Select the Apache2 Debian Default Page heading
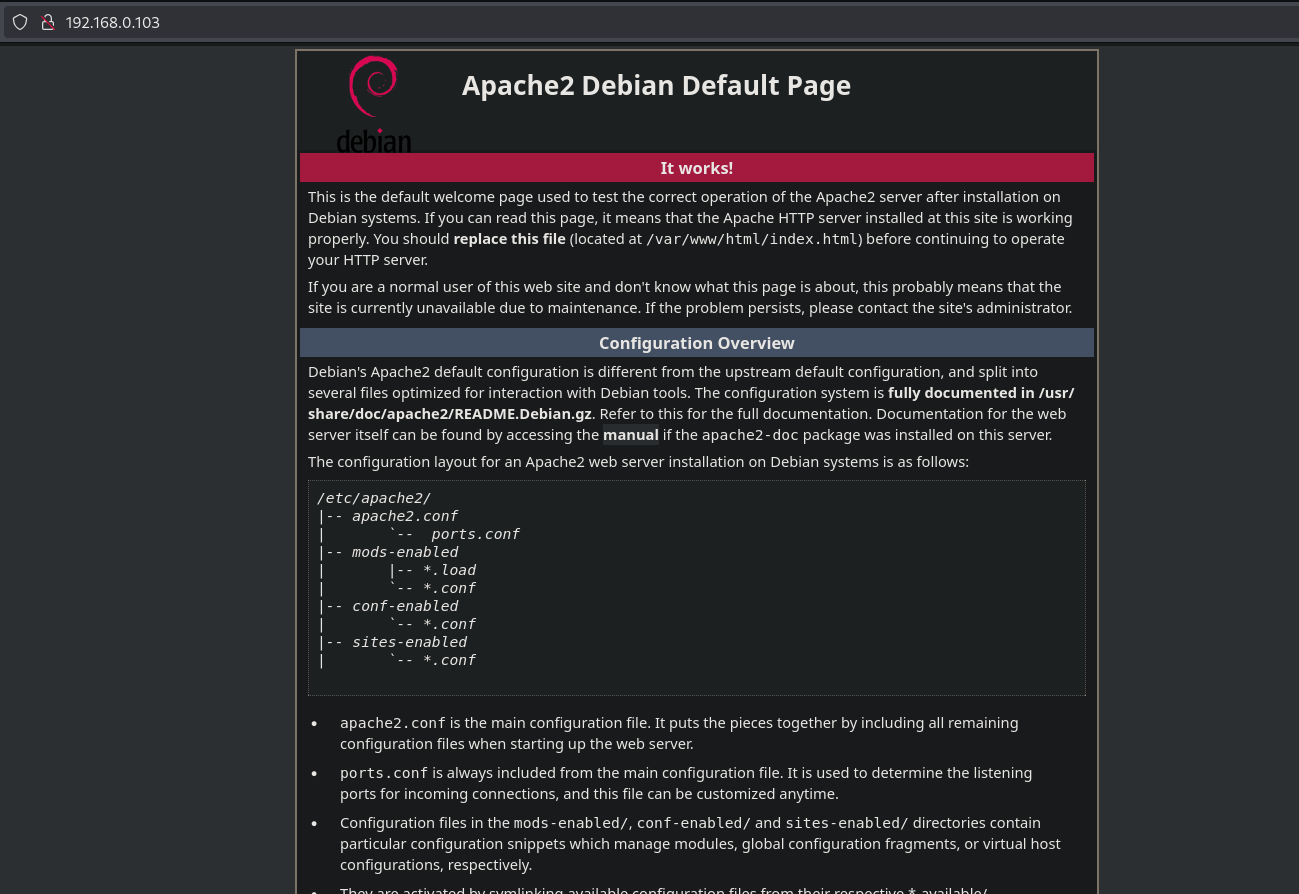 [656, 85]
